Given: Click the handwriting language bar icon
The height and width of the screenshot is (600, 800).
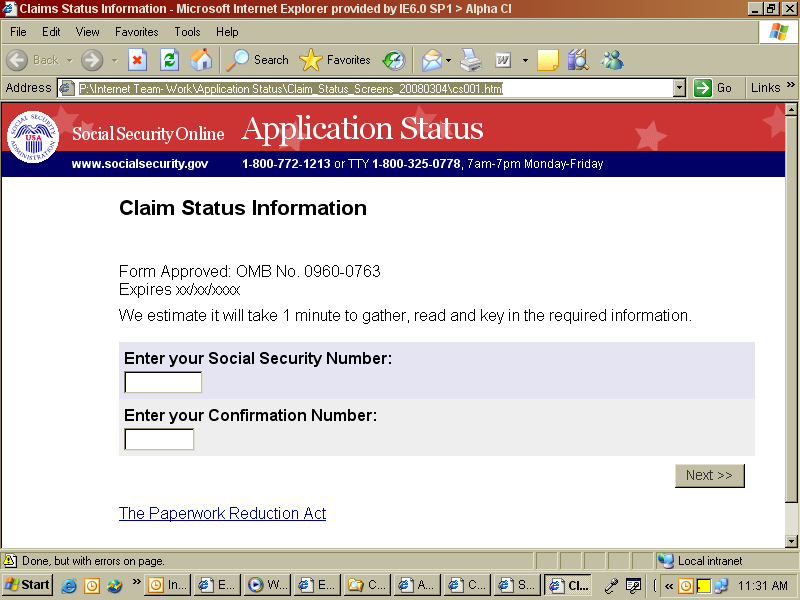Looking at the screenshot, I should pyautogui.click(x=633, y=586).
